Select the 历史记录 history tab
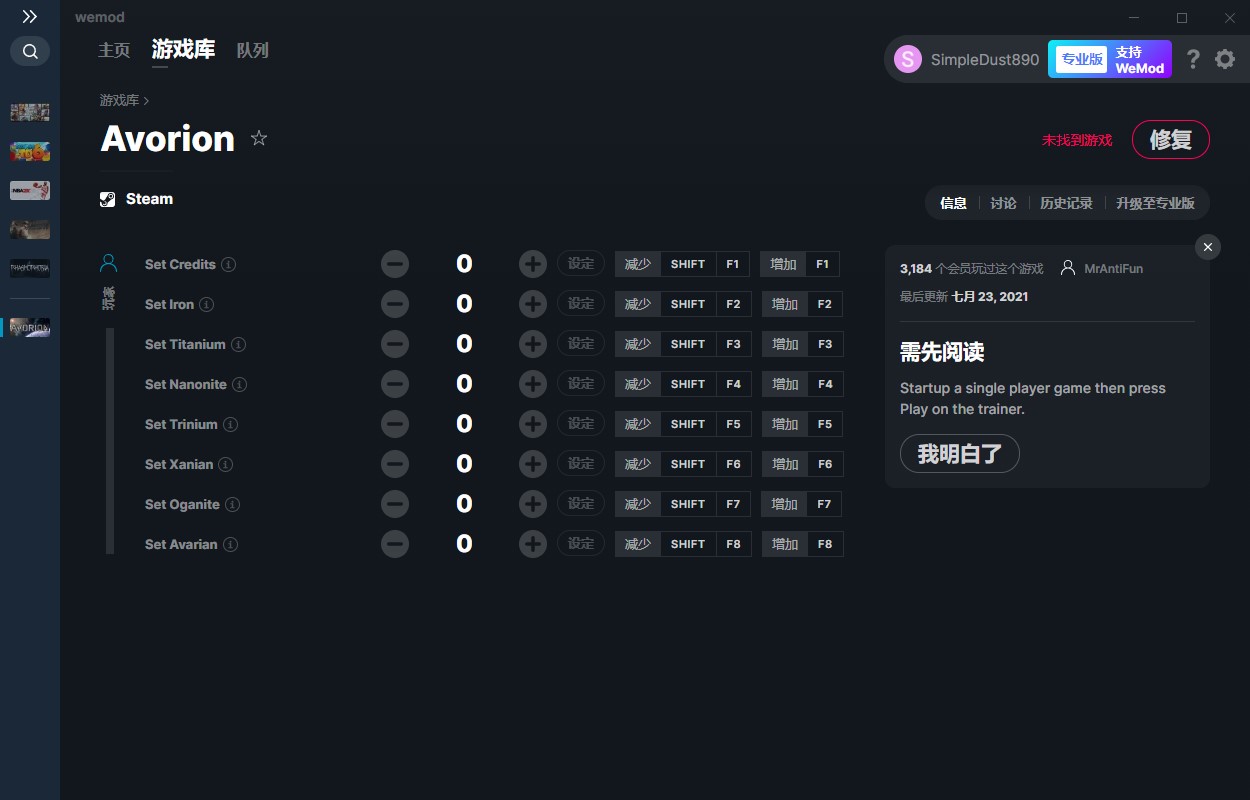 tap(1066, 203)
